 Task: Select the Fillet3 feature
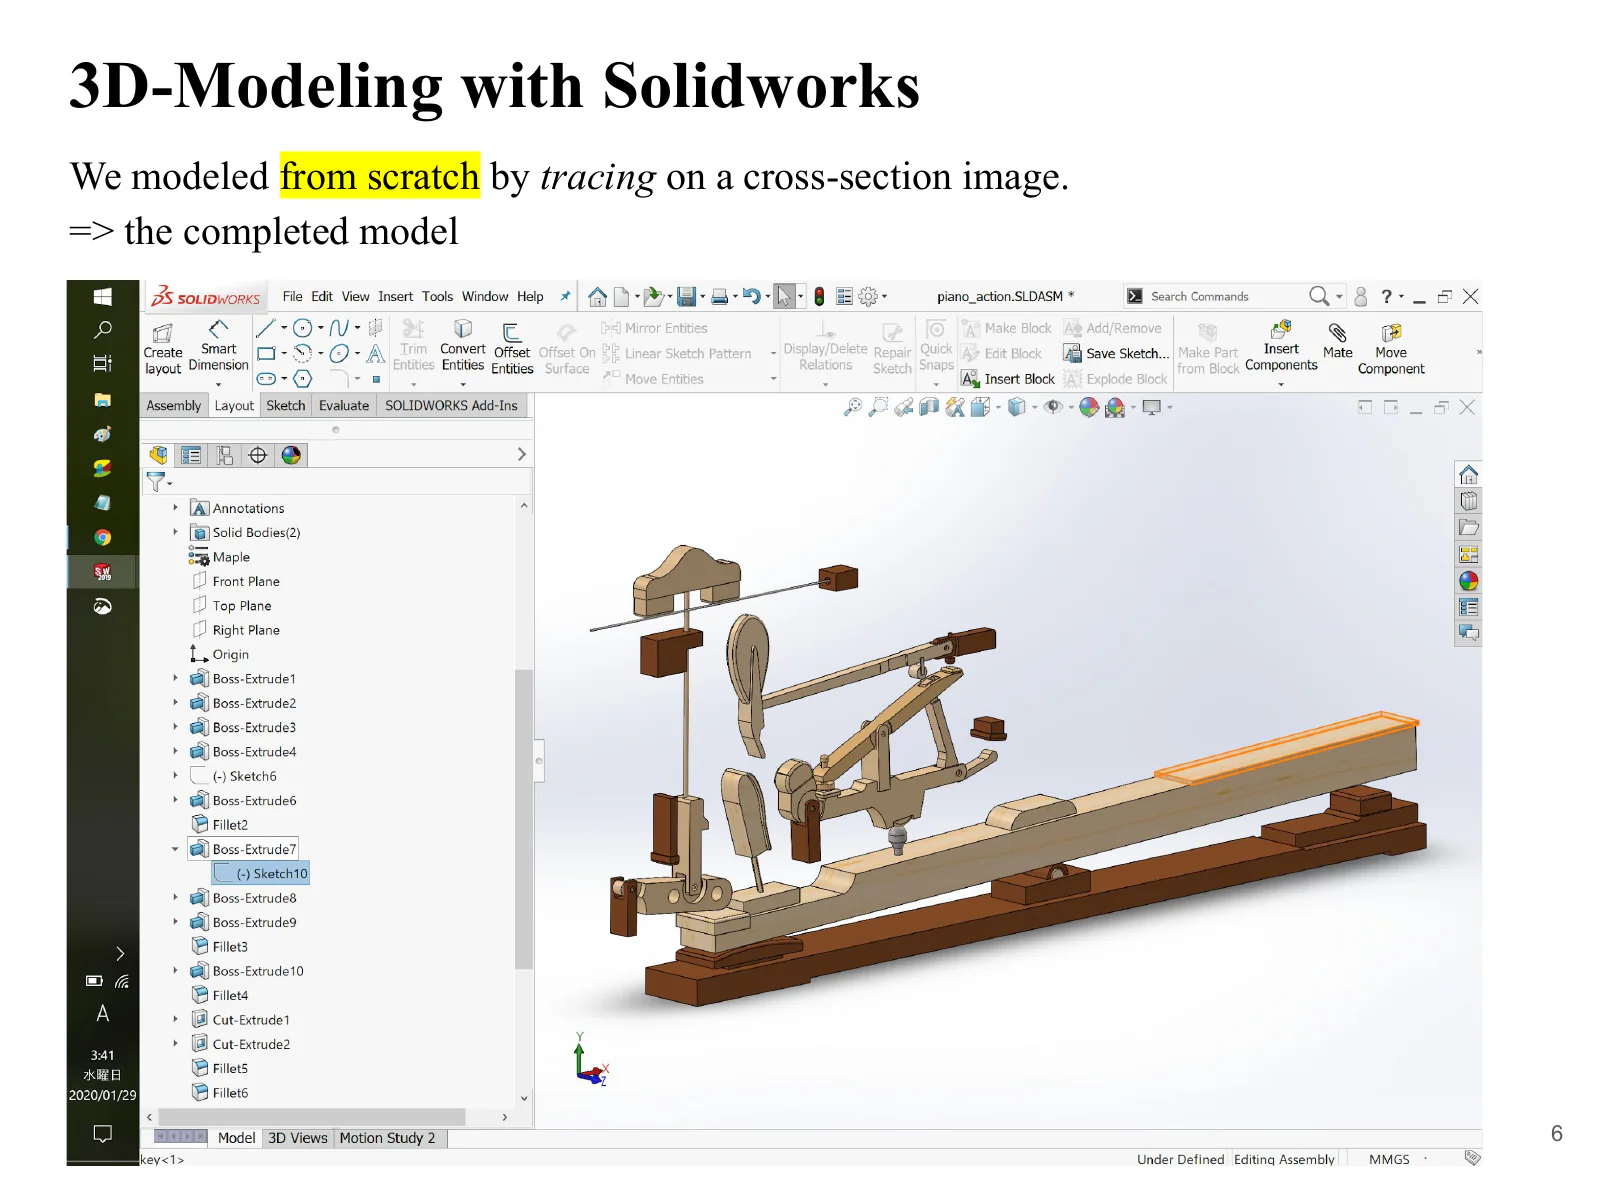click(x=220, y=946)
